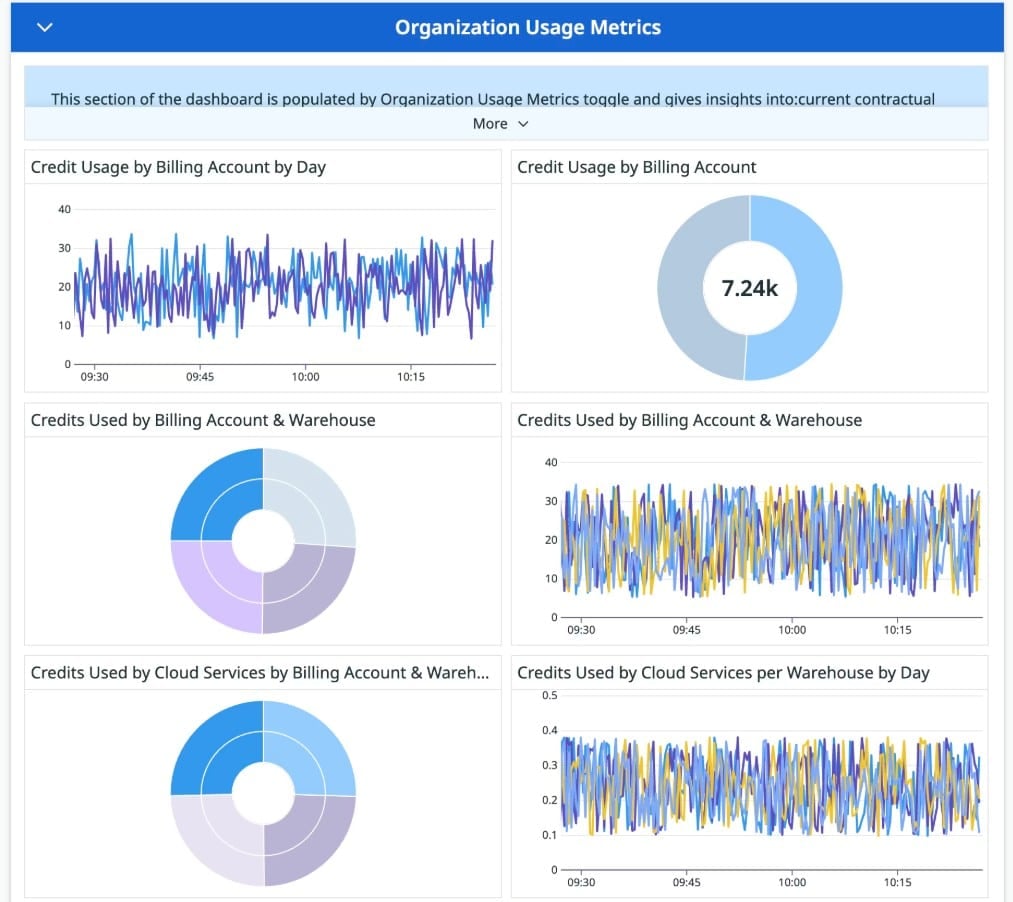Click the 0.5 y-axis label on Cloud Services chart
1013x902 pixels.
click(x=550, y=695)
